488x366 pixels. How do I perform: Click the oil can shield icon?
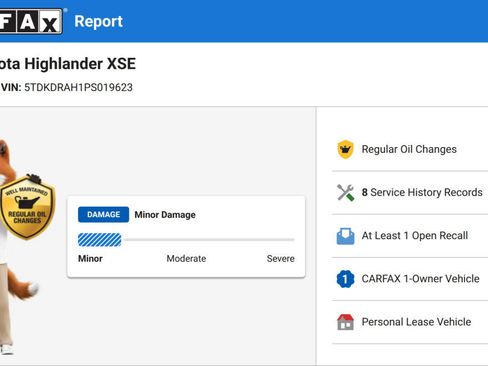(x=345, y=149)
